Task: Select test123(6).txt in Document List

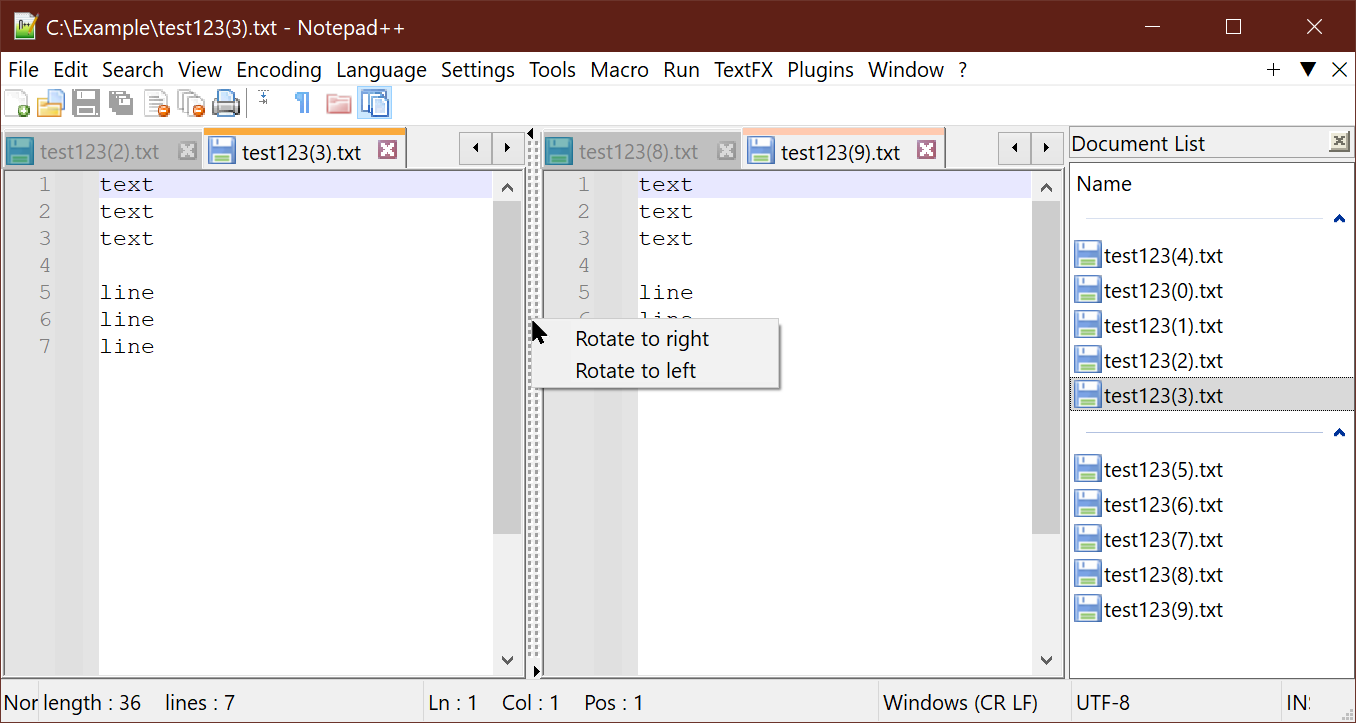Action: tap(1162, 505)
